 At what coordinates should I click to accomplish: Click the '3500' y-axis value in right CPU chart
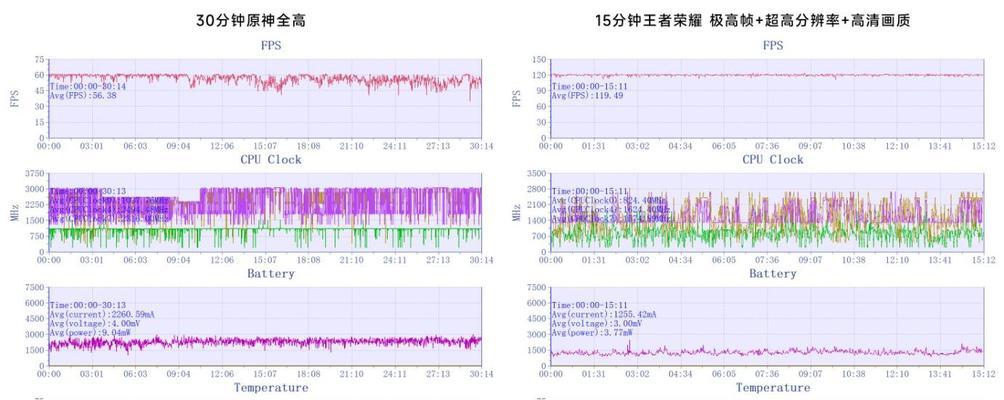(x=536, y=173)
